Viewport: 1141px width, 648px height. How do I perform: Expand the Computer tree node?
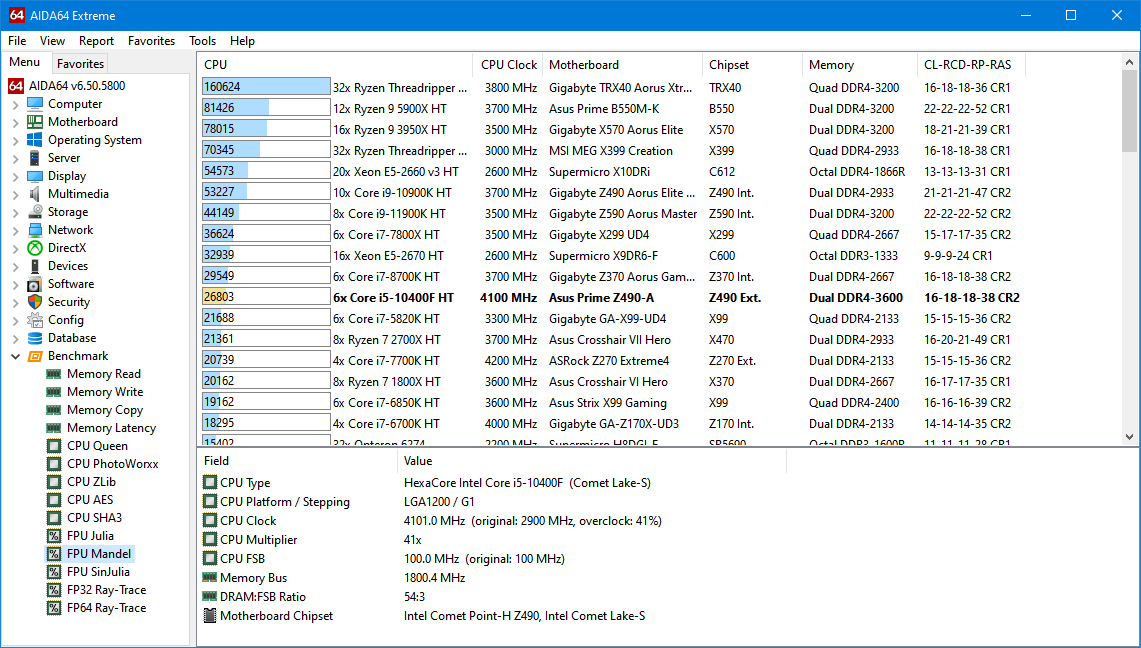point(15,104)
